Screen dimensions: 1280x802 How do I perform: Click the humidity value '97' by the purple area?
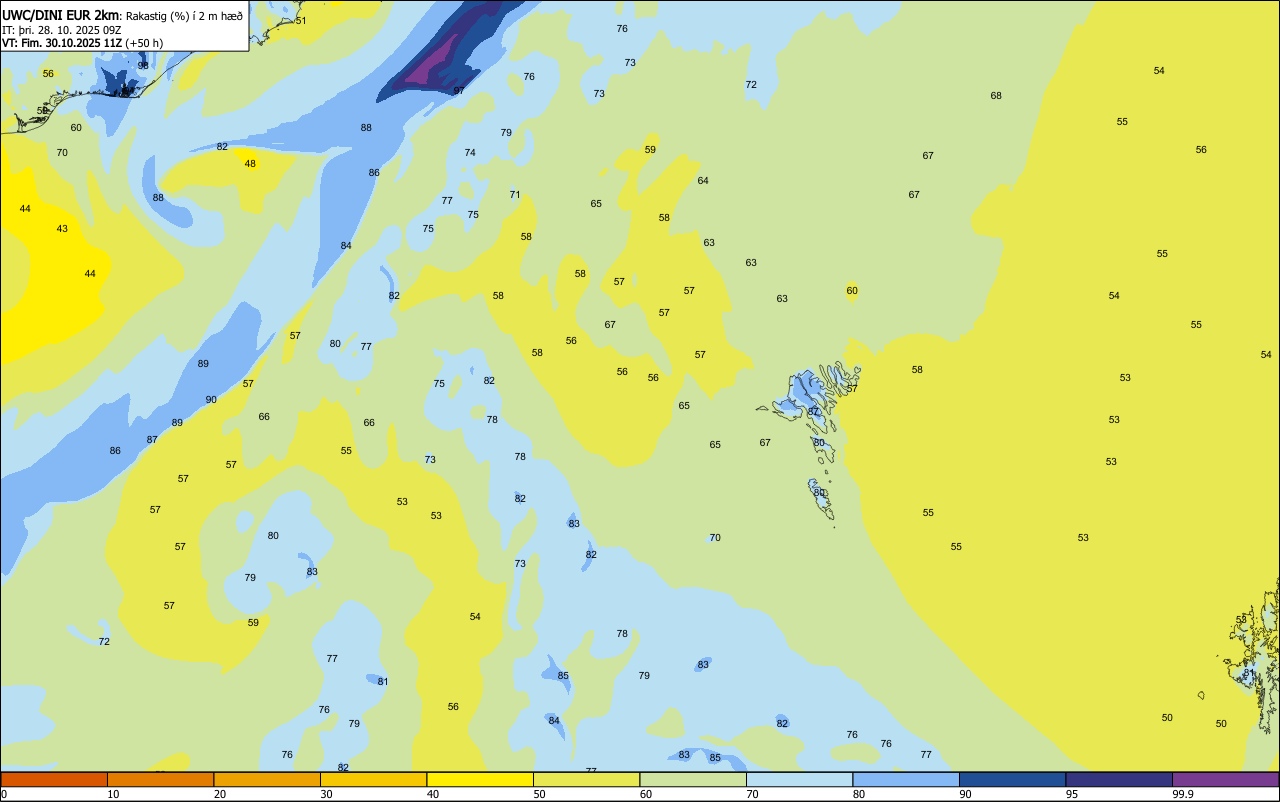pos(459,90)
